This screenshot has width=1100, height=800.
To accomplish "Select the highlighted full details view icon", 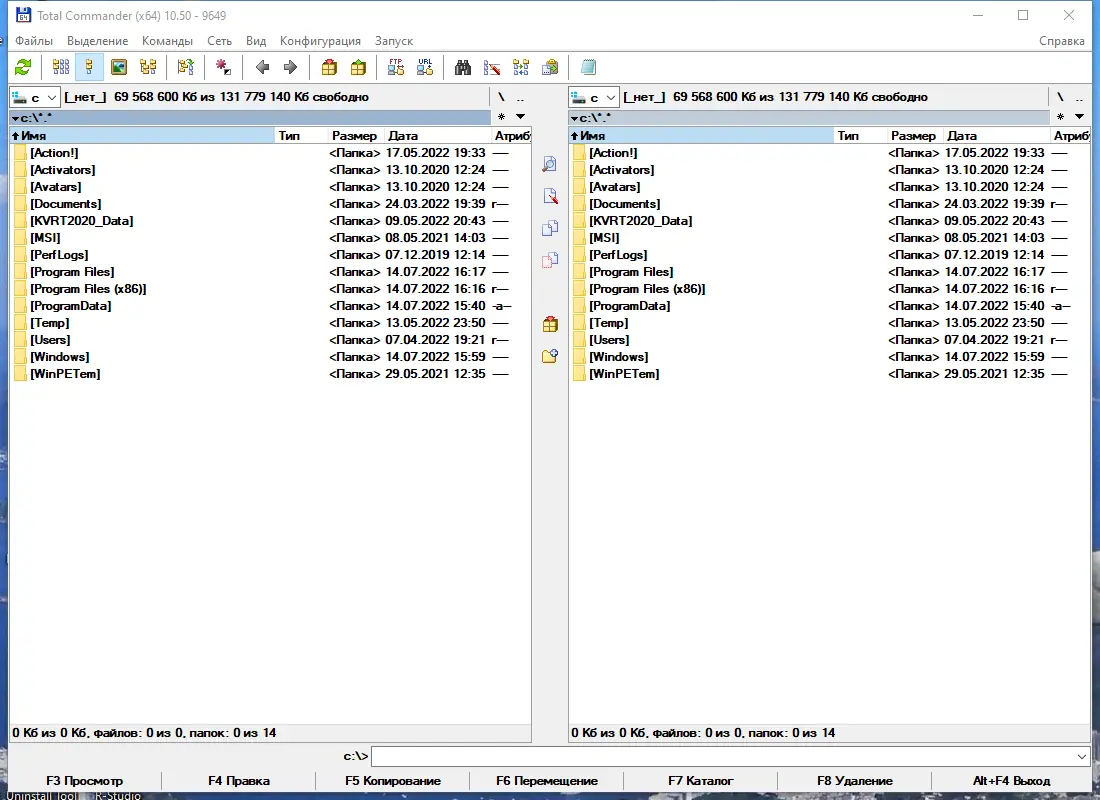I will pos(89,67).
